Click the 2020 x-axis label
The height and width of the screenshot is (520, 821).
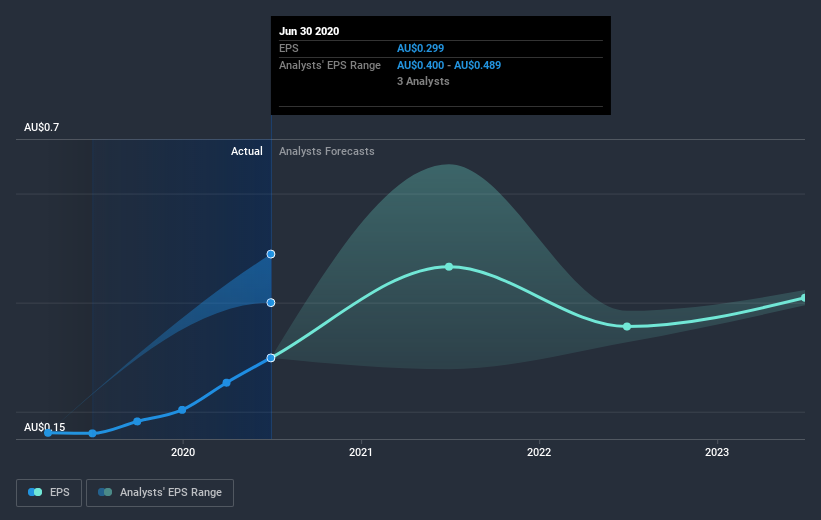(183, 452)
